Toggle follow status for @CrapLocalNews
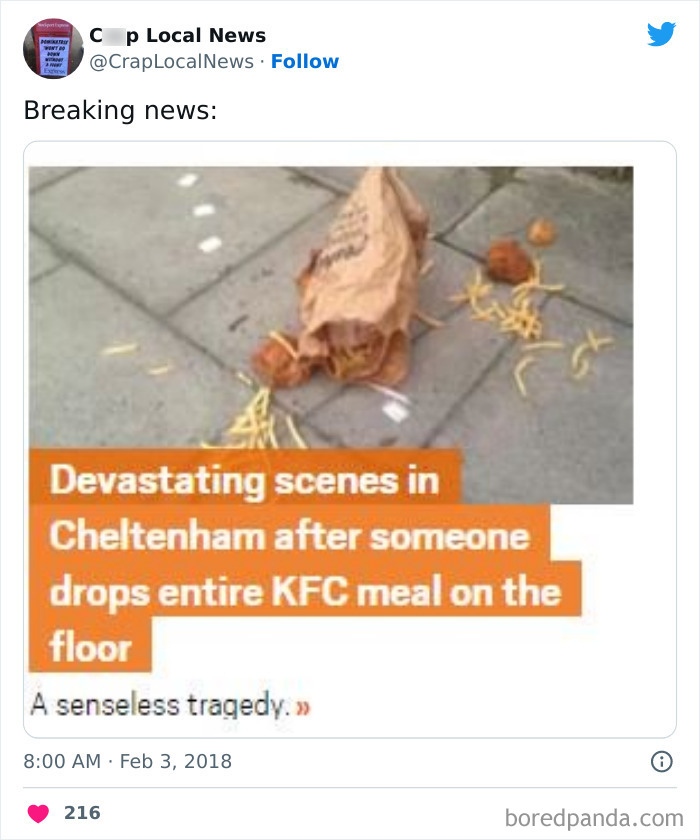Viewport: 700px width, 840px height. [305, 62]
